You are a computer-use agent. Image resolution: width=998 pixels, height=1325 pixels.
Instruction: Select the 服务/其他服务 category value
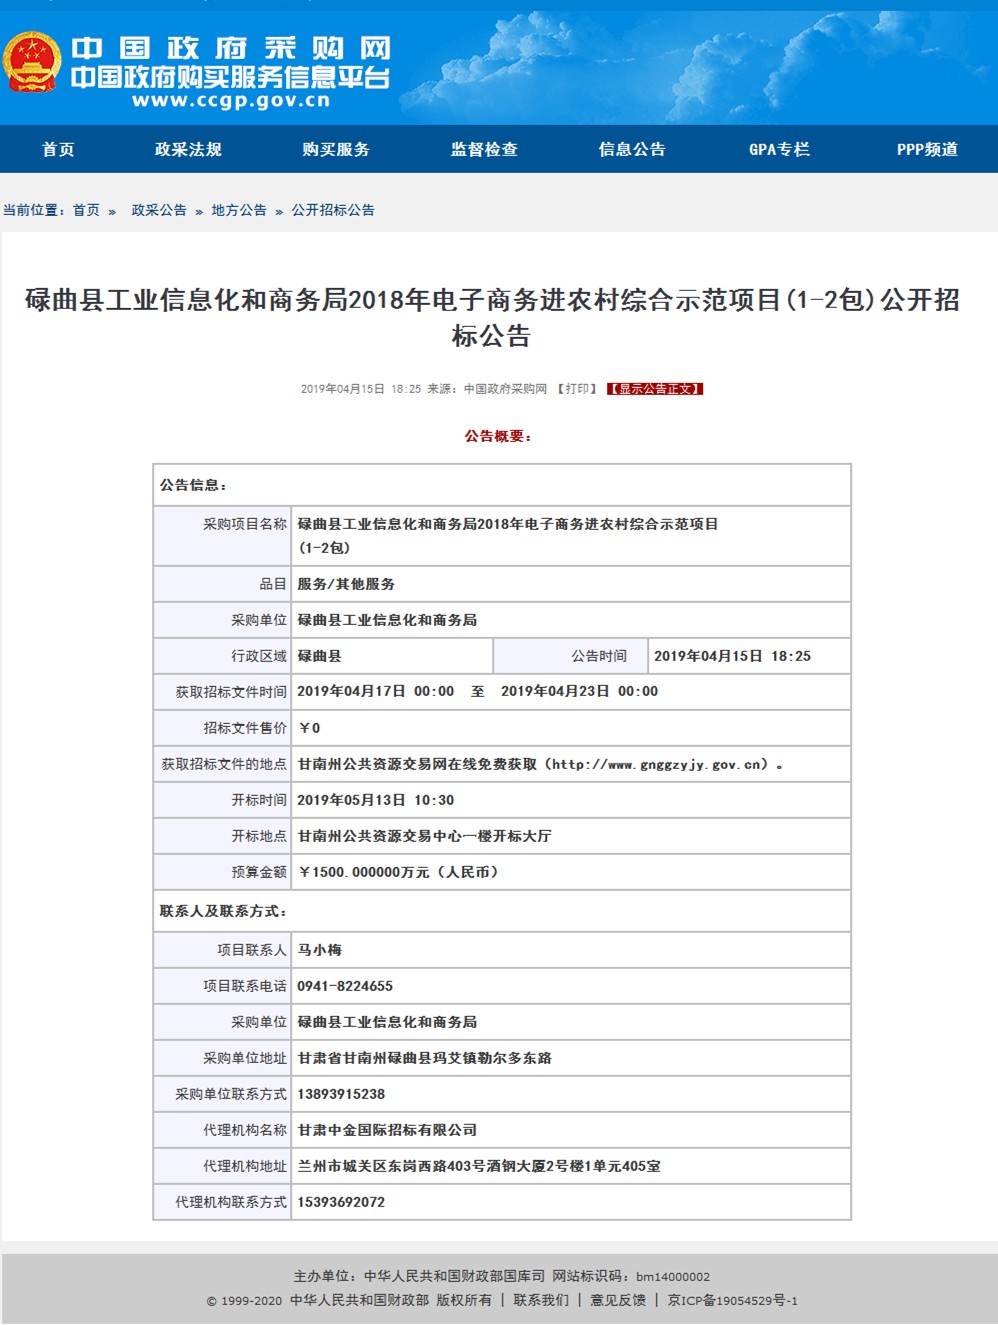(346, 584)
